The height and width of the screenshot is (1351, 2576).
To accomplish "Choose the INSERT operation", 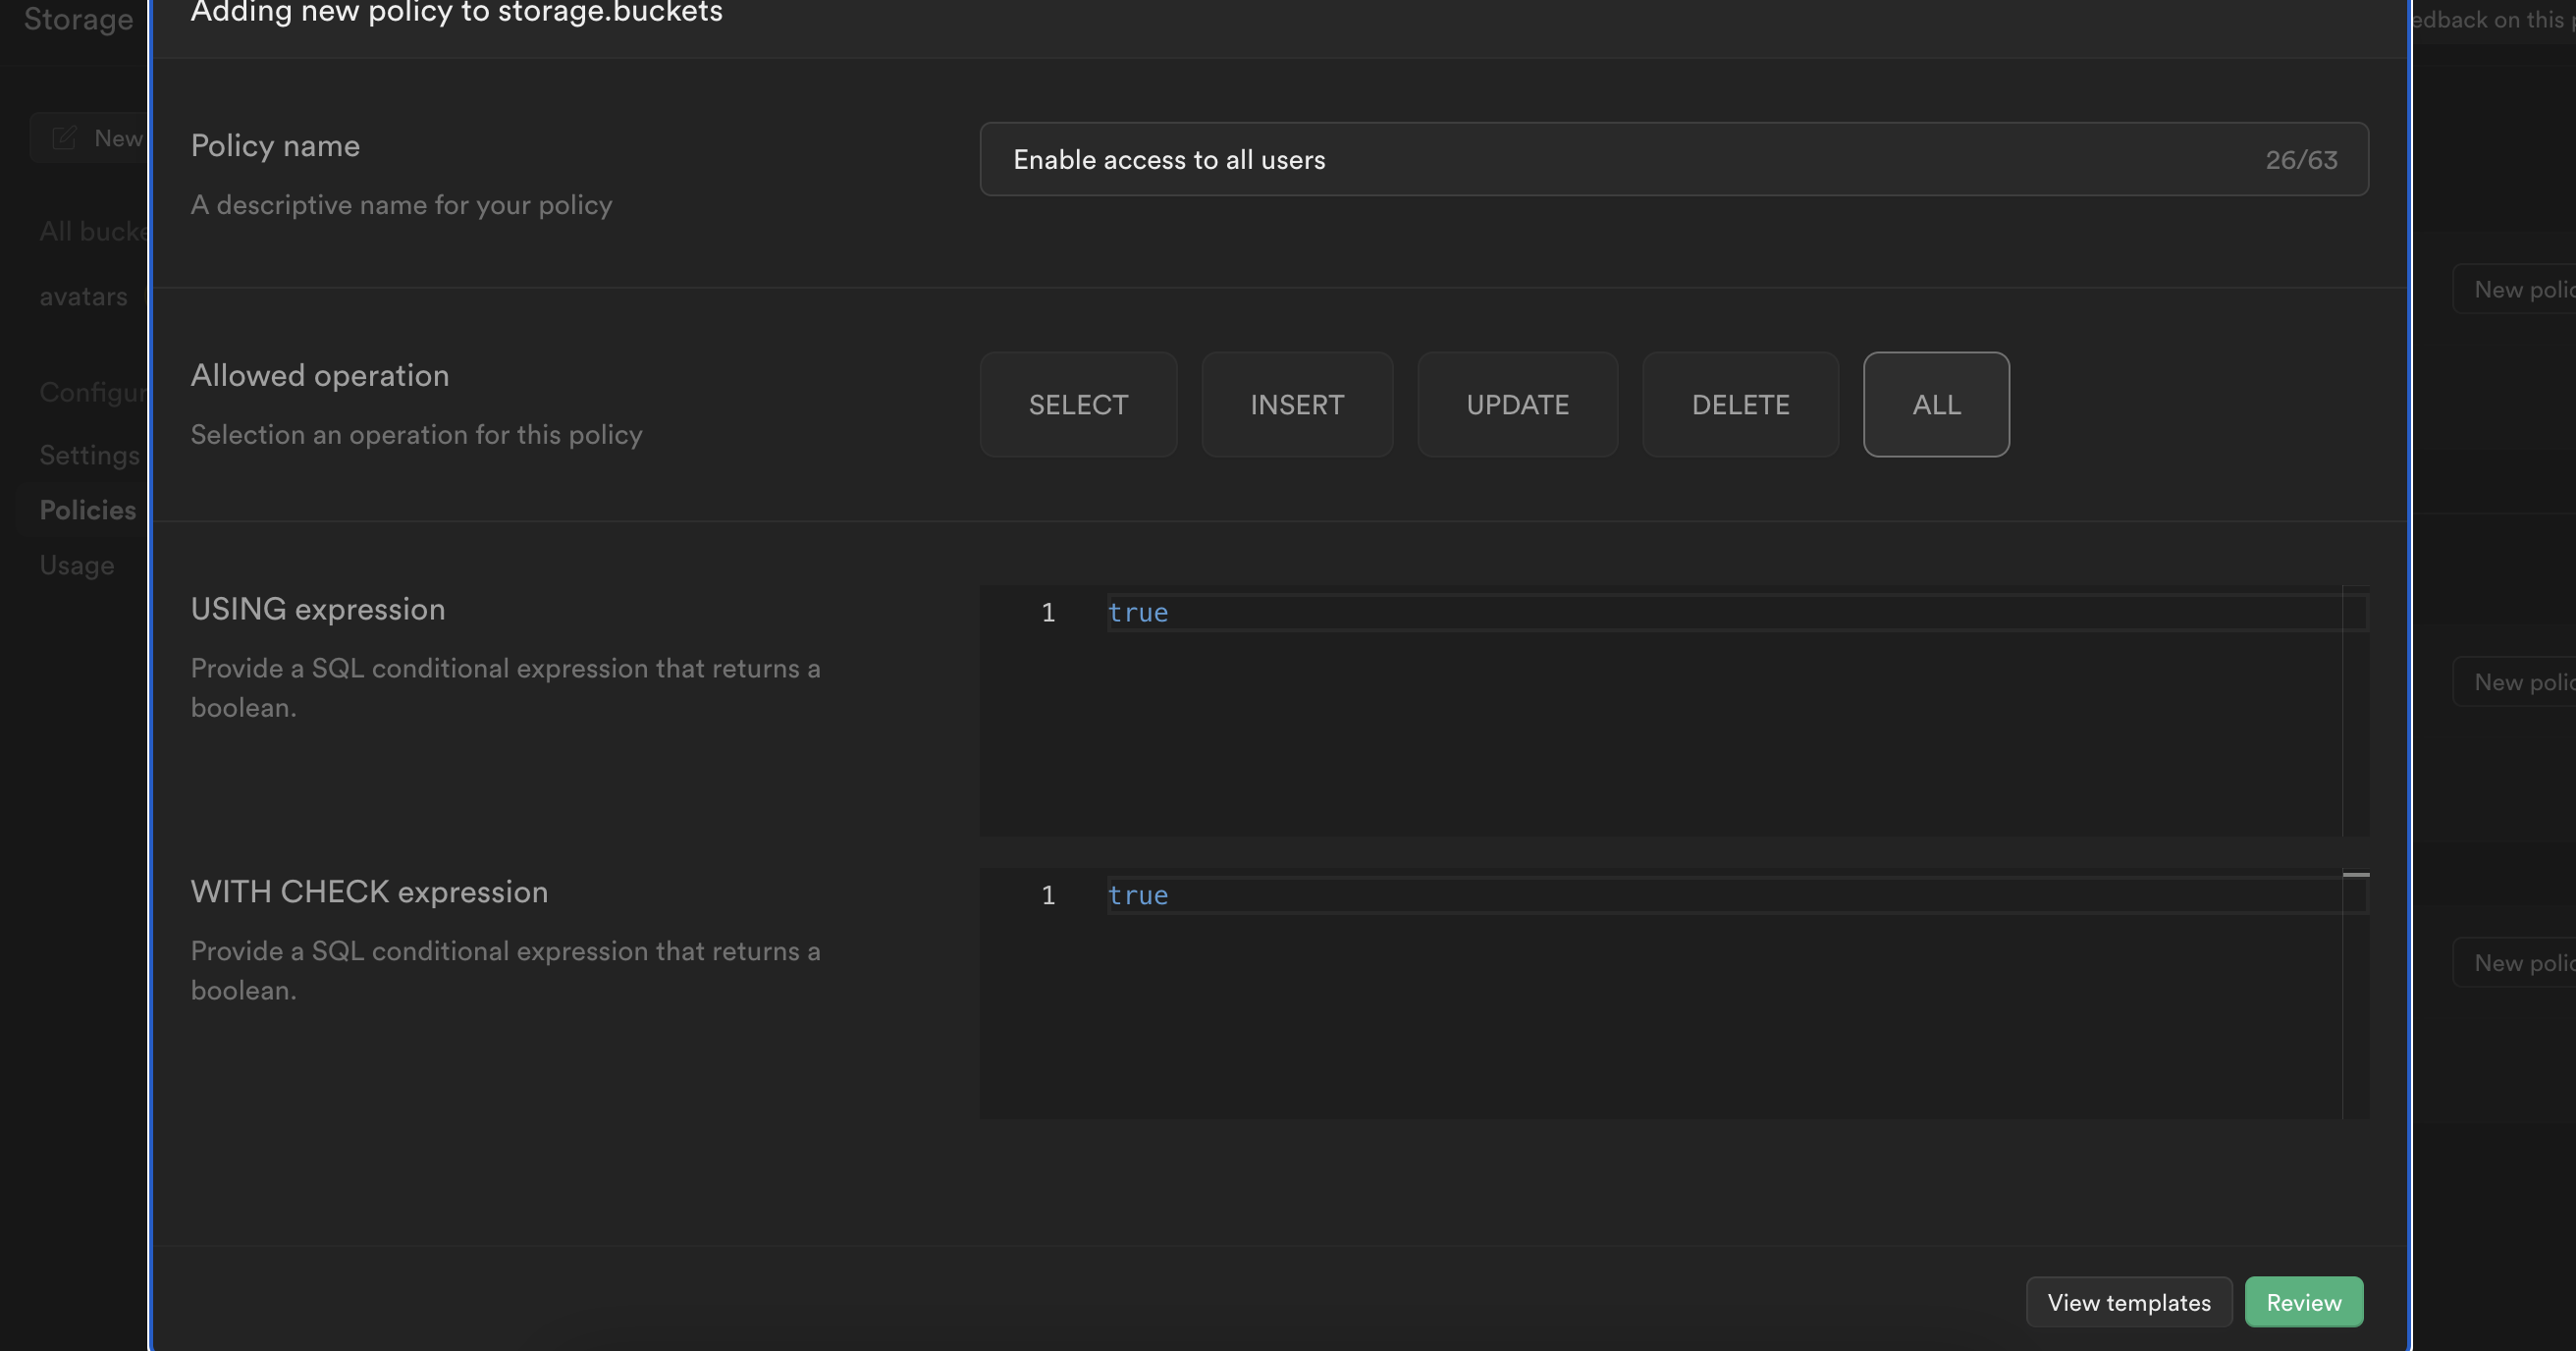I will pos(1297,404).
